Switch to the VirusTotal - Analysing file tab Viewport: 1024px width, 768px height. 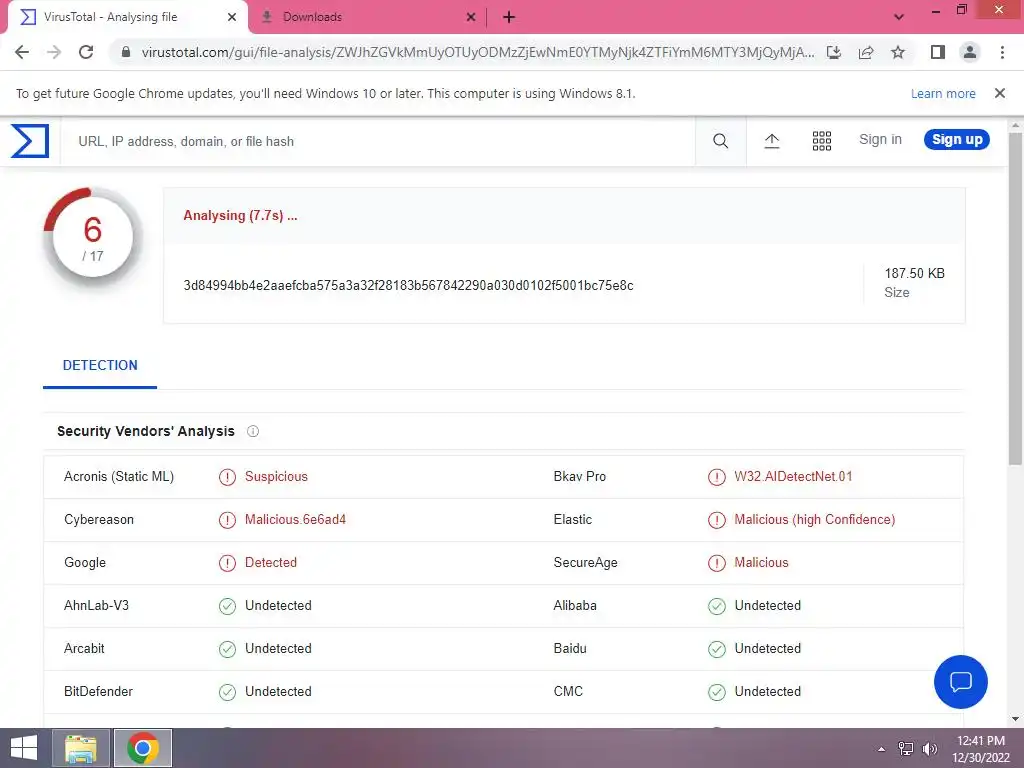point(127,17)
